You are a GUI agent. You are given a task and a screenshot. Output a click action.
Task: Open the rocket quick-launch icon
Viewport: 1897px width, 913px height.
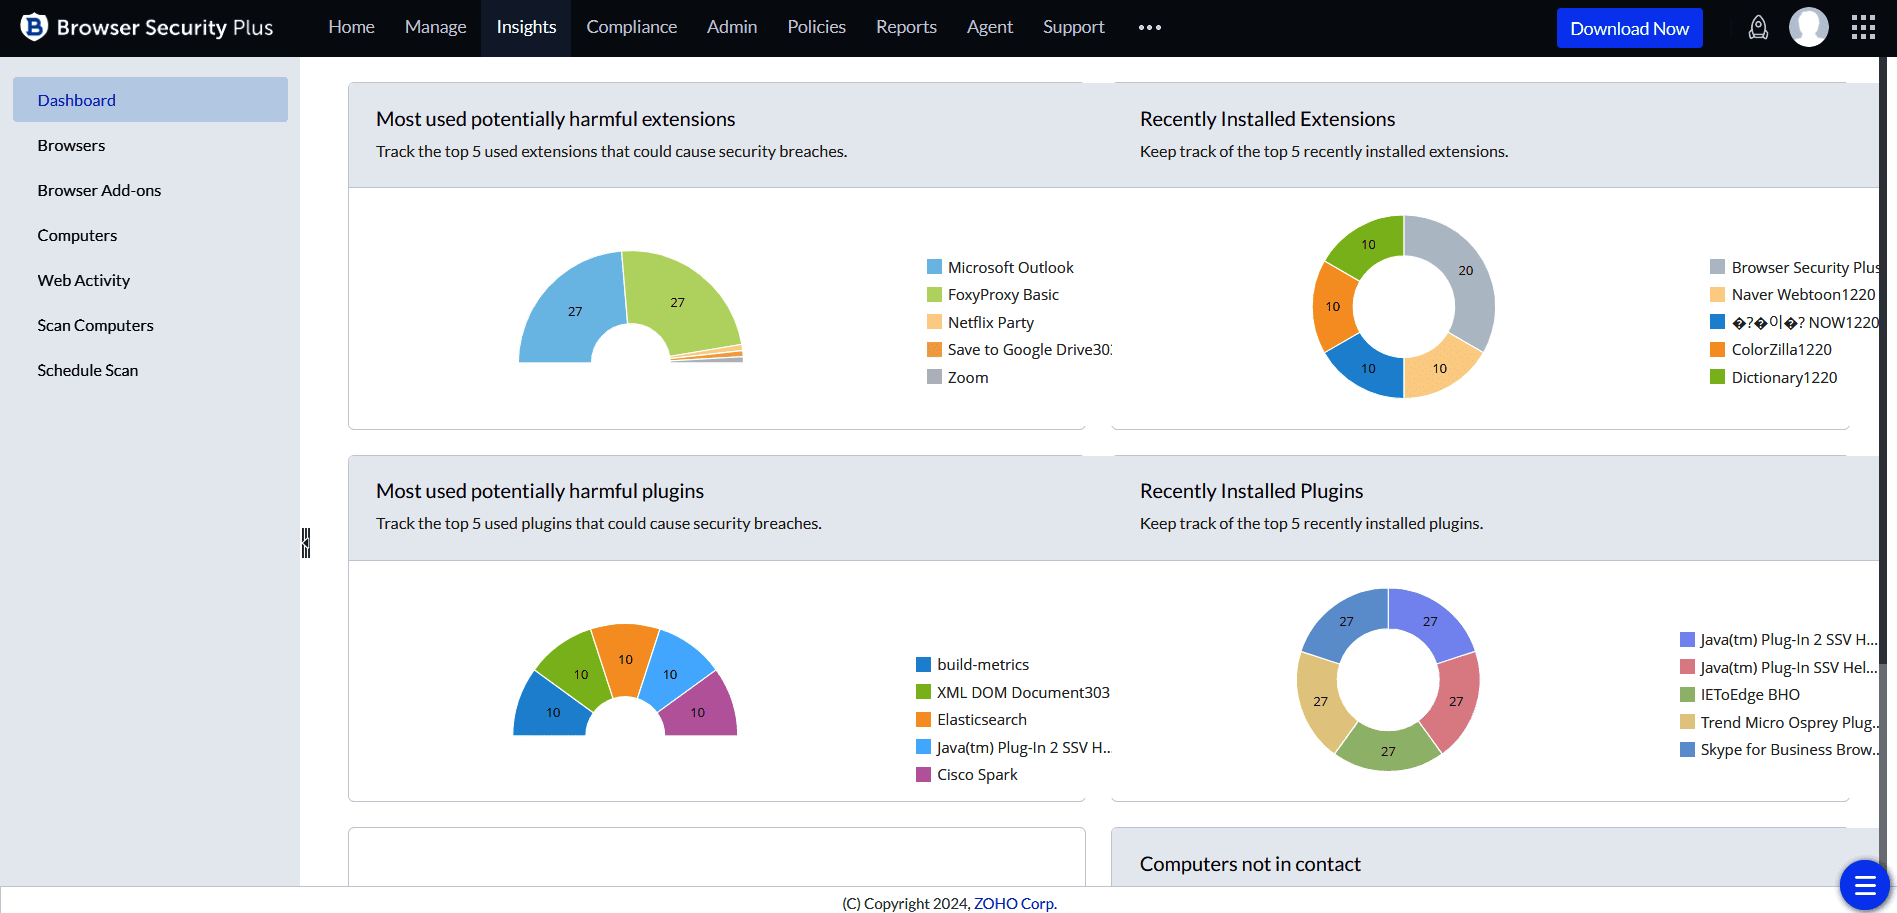[x=1757, y=28]
